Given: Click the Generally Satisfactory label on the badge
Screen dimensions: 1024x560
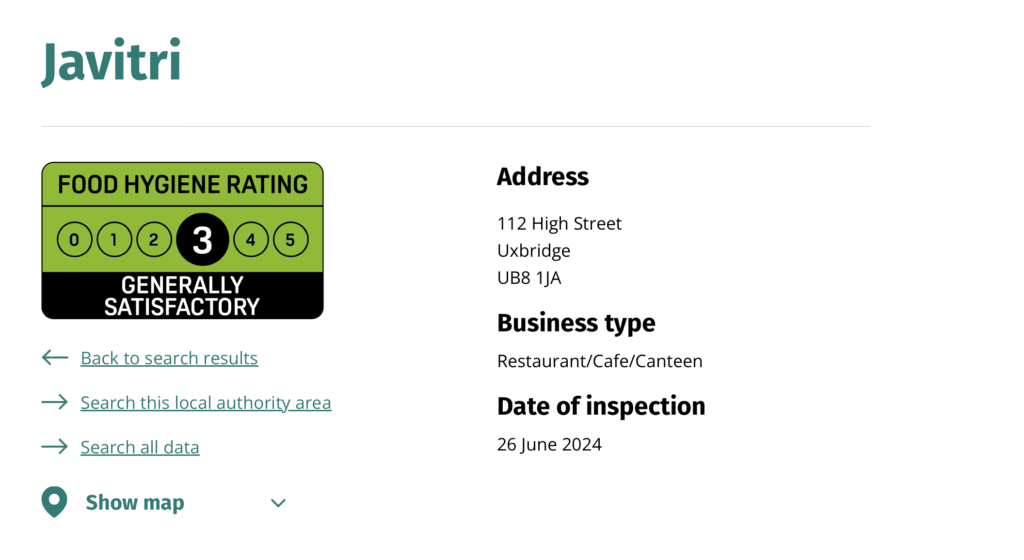Looking at the screenshot, I should click(182, 296).
